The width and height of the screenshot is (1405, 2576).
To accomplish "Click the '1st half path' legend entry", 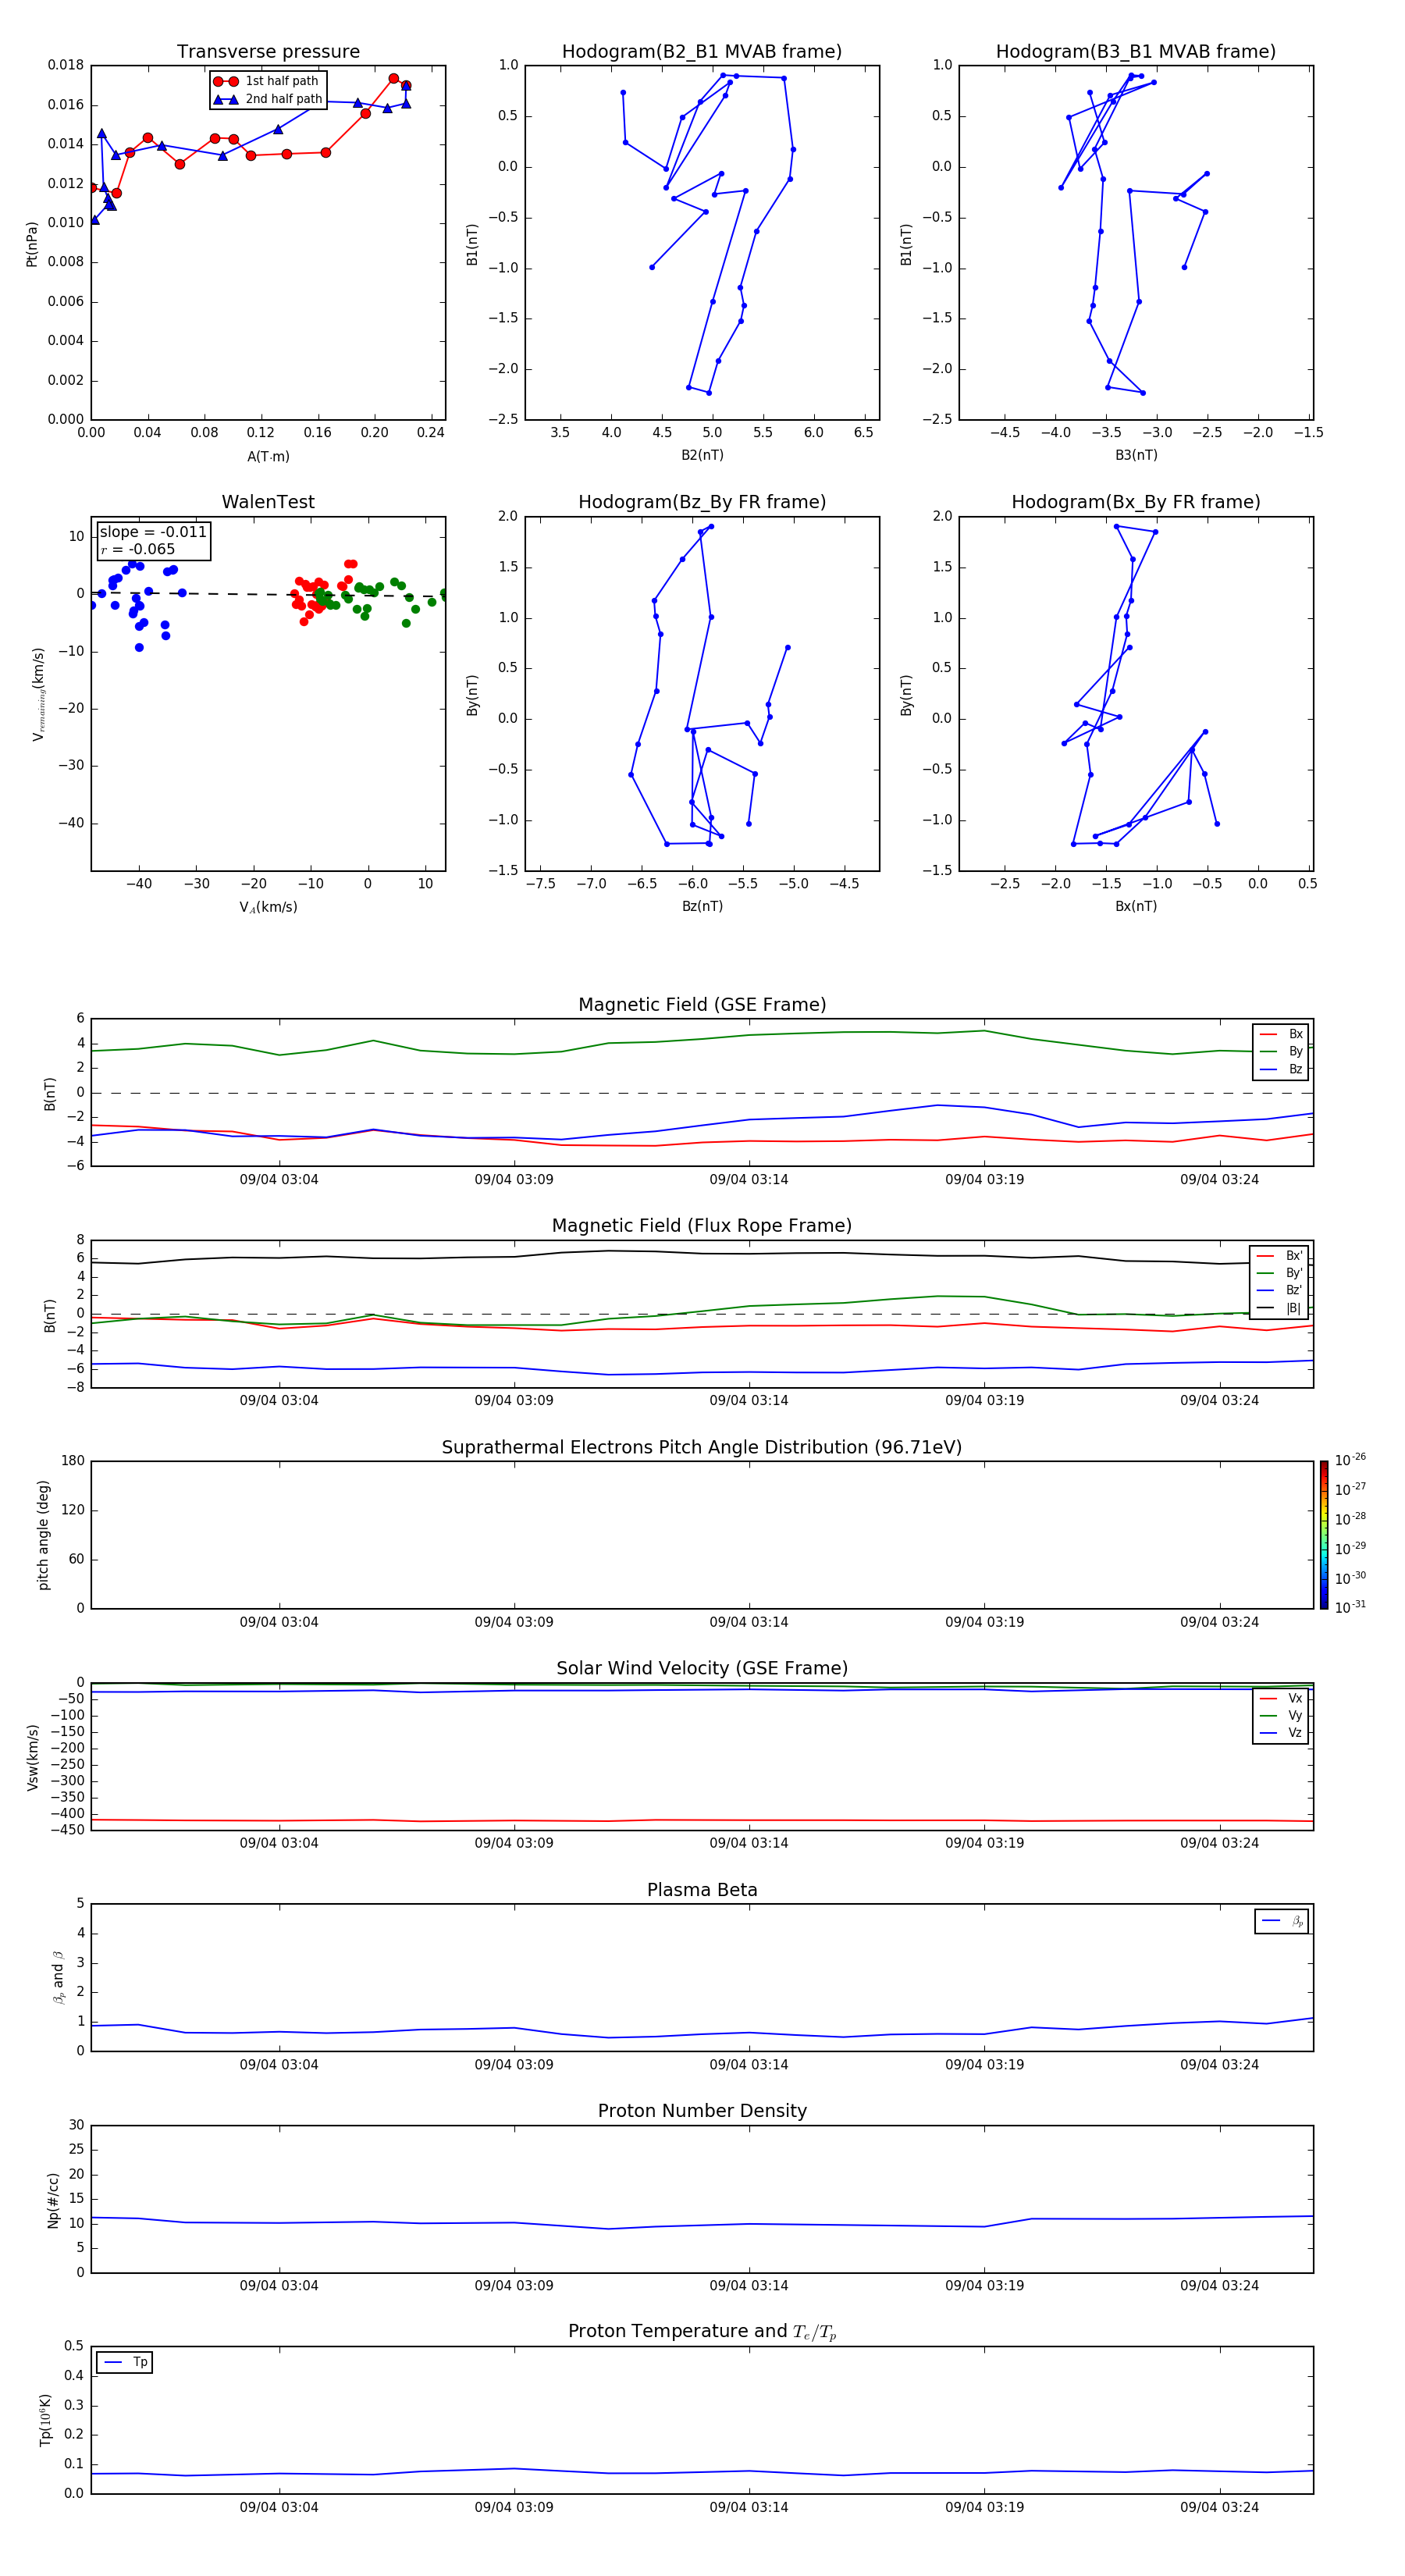I will point(267,81).
